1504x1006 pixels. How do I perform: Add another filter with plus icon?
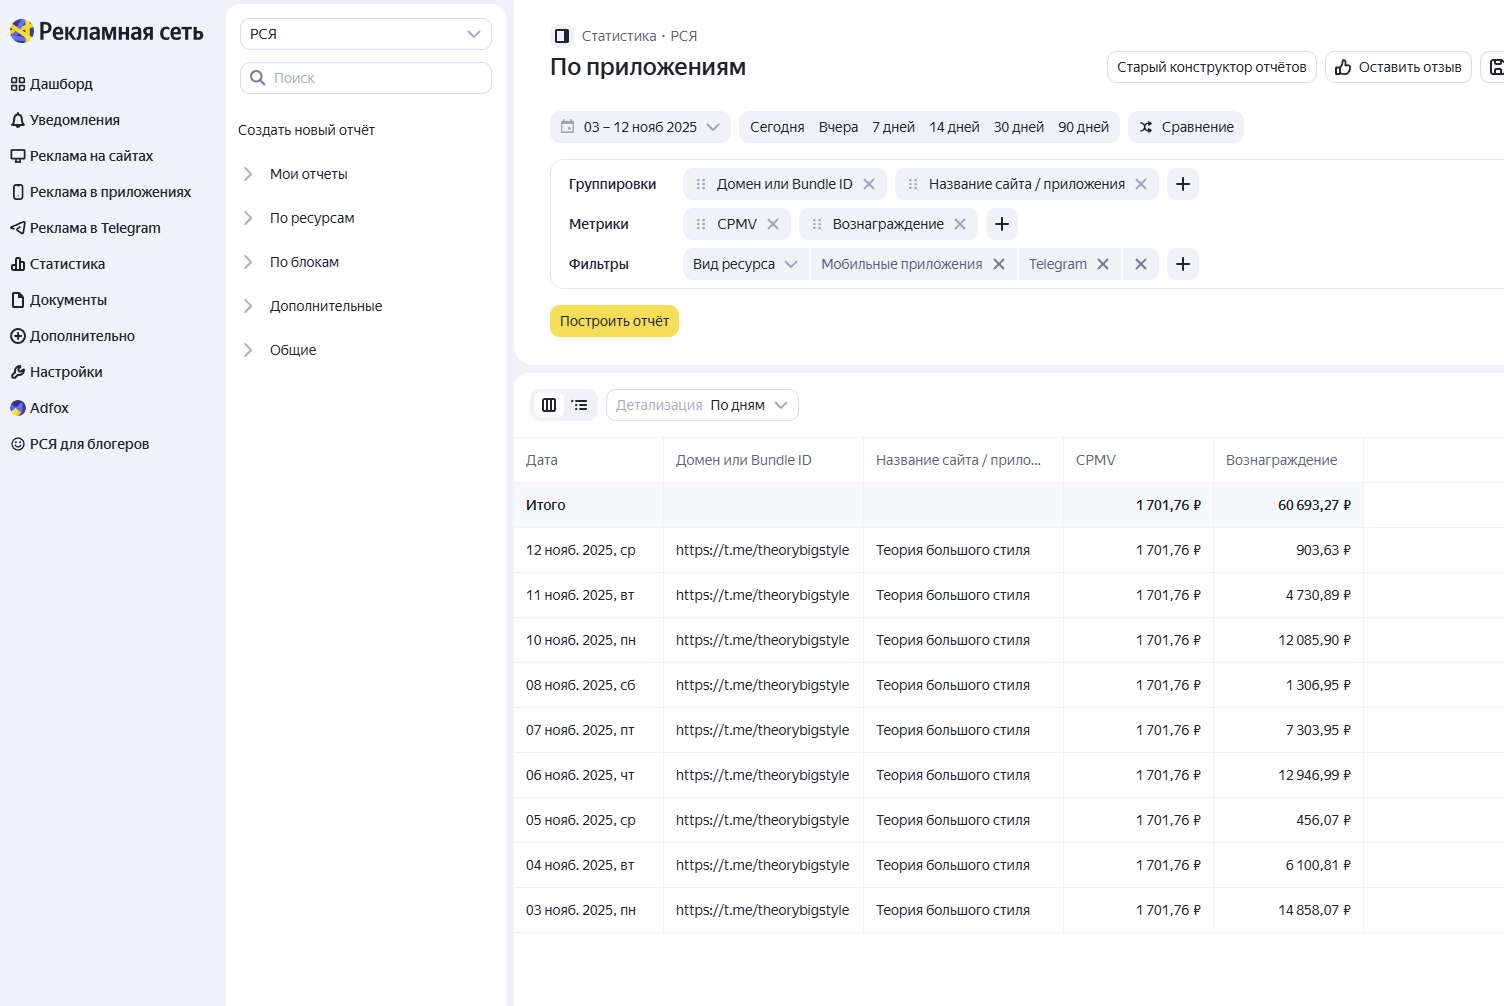tap(1182, 264)
